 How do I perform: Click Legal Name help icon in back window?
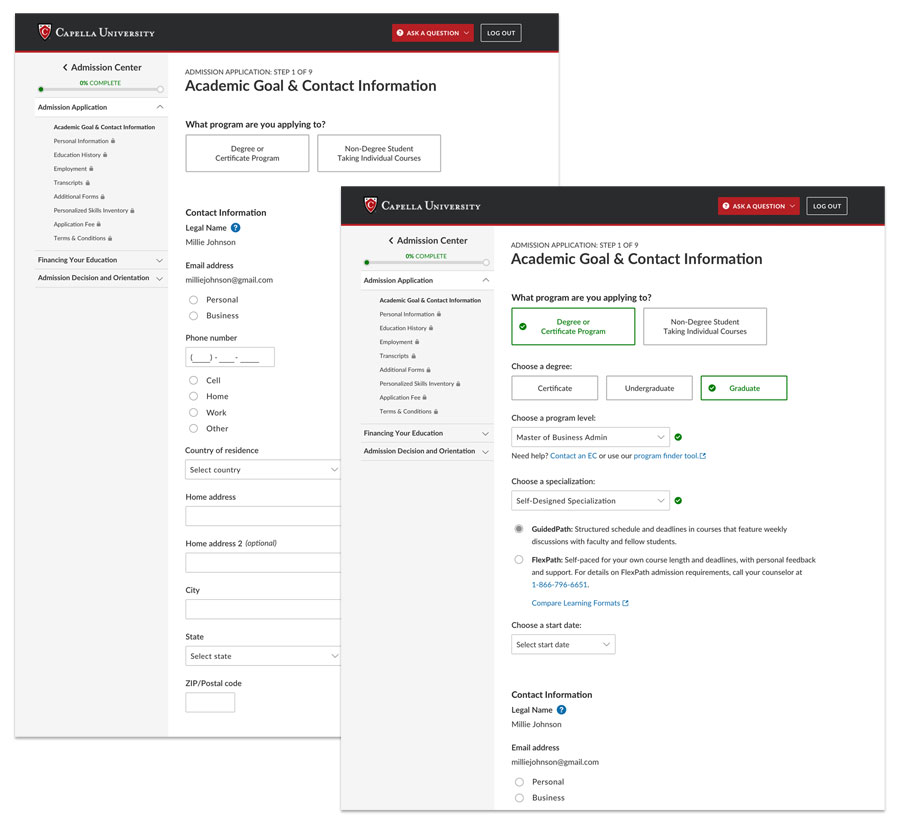[x=235, y=228]
